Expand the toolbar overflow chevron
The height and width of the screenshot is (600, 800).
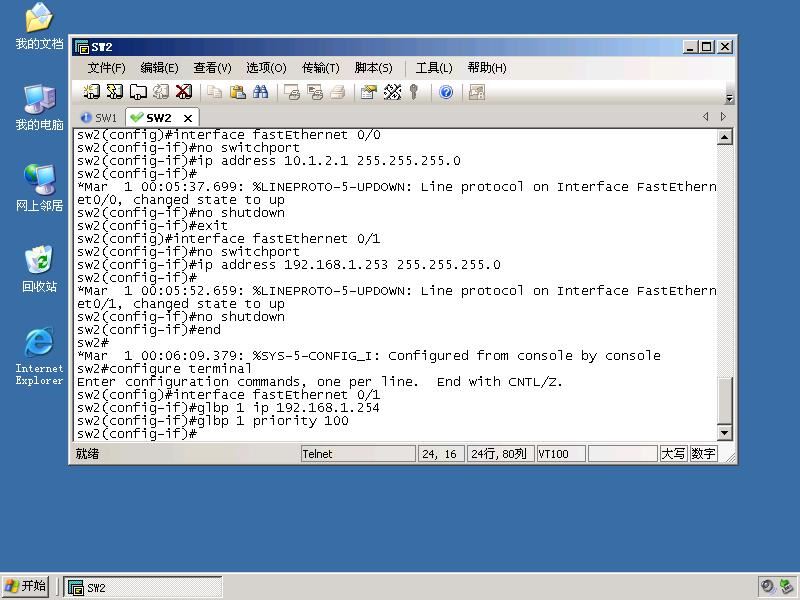729,98
